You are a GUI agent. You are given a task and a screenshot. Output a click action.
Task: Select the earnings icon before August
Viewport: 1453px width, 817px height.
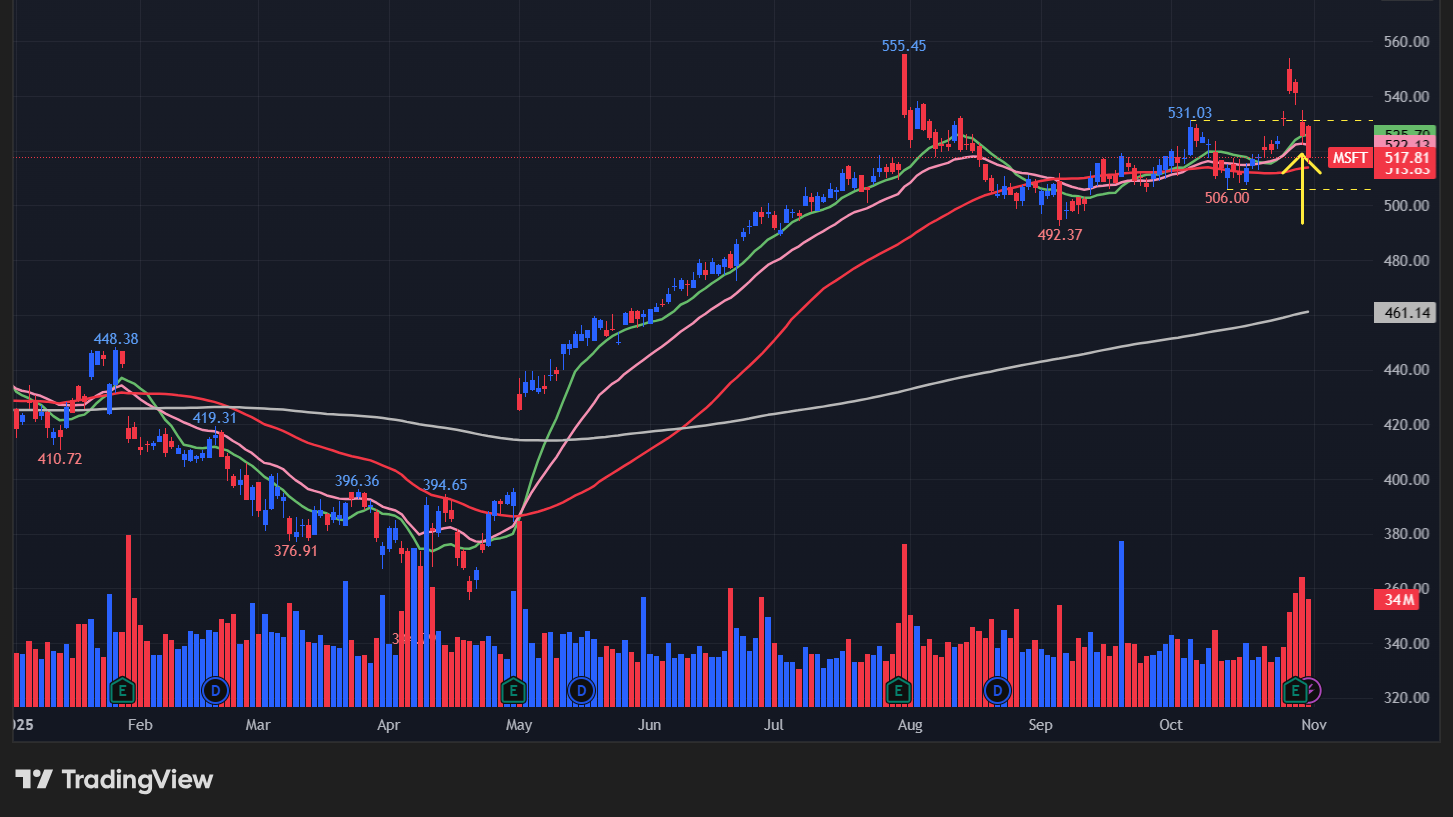click(898, 689)
